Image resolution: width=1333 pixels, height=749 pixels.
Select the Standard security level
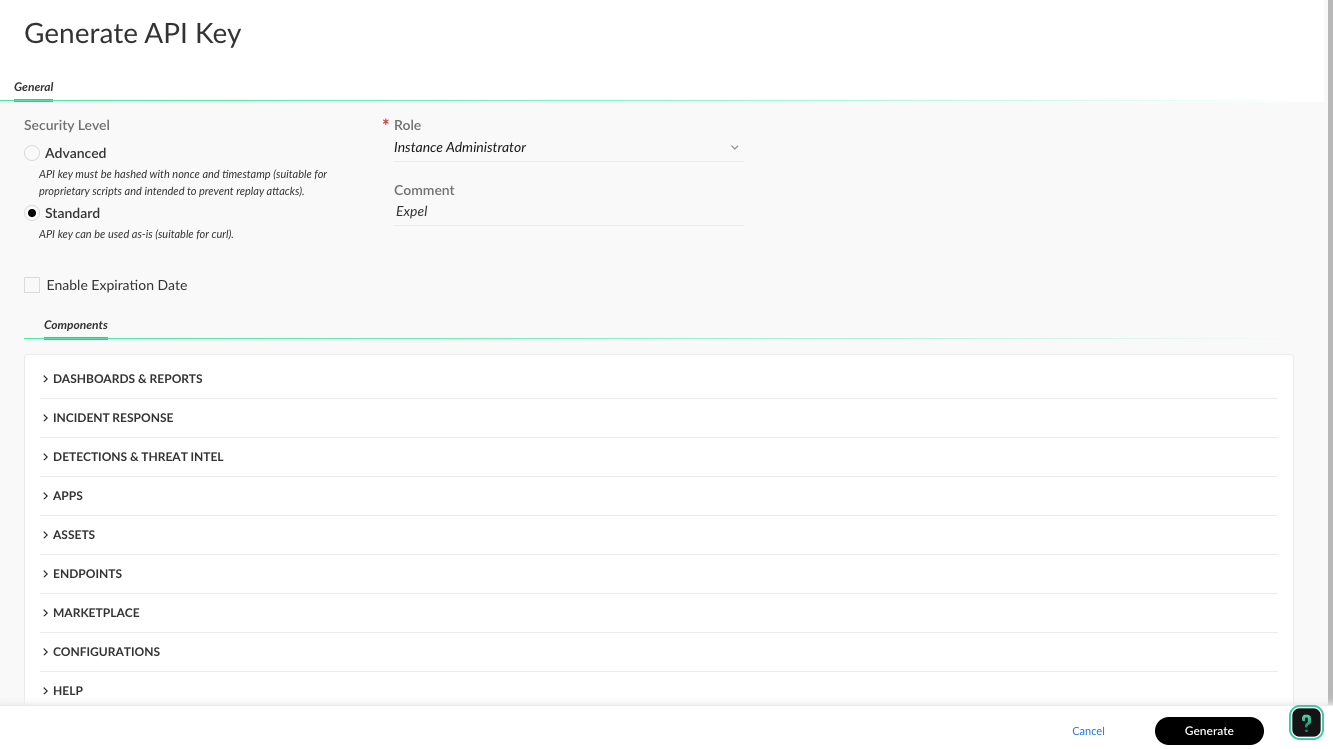[x=32, y=213]
